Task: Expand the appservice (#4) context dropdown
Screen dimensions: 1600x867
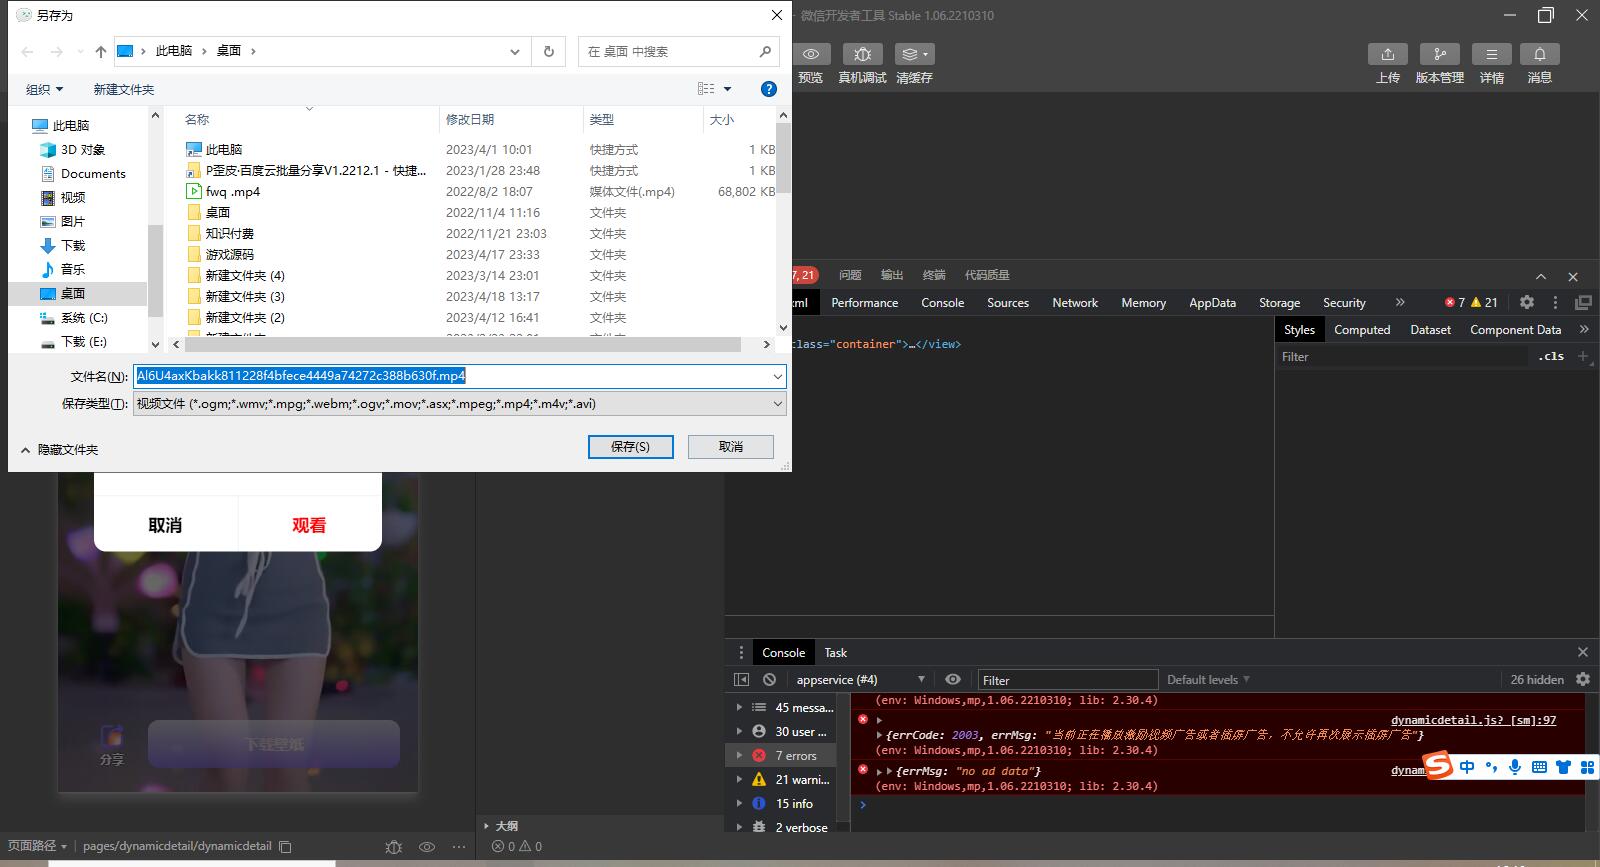Action: (x=859, y=680)
